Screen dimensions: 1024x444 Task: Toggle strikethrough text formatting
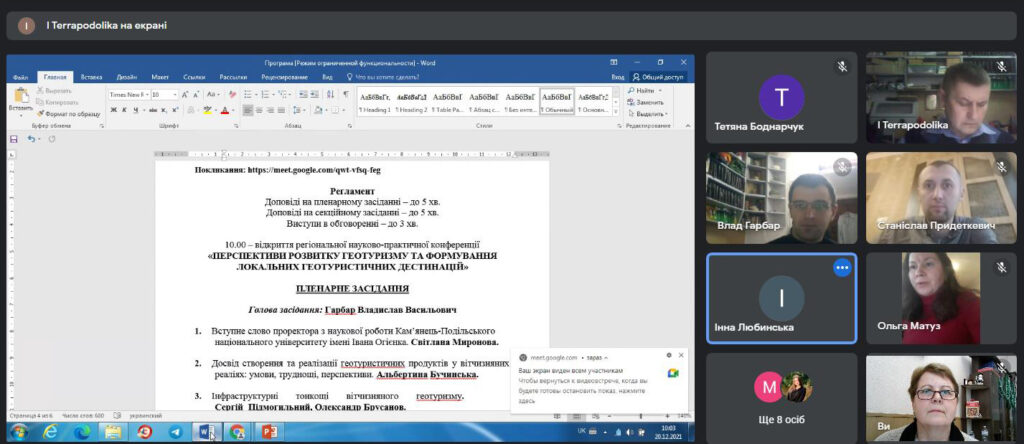(x=152, y=110)
